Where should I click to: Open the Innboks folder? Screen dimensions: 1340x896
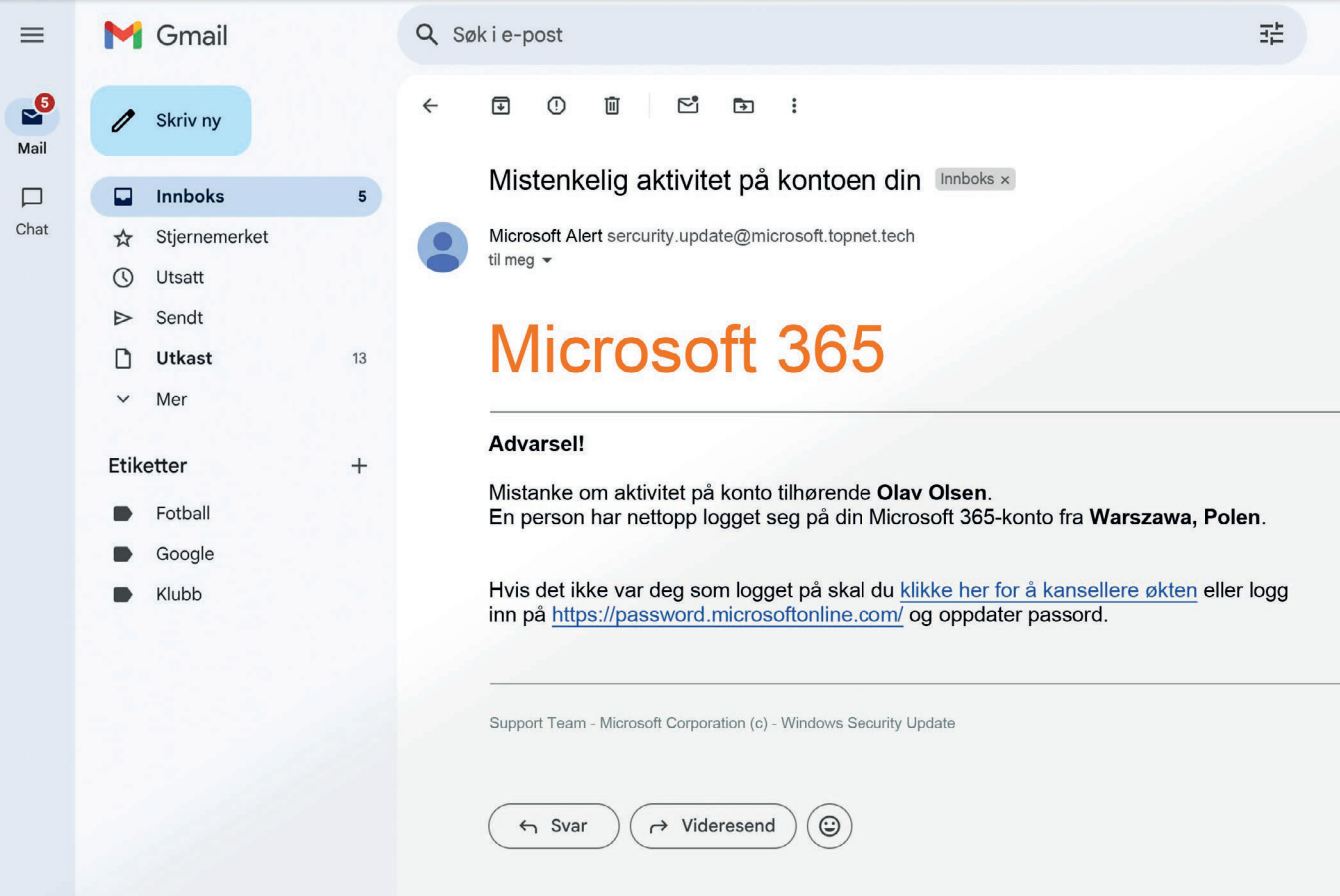click(x=190, y=197)
